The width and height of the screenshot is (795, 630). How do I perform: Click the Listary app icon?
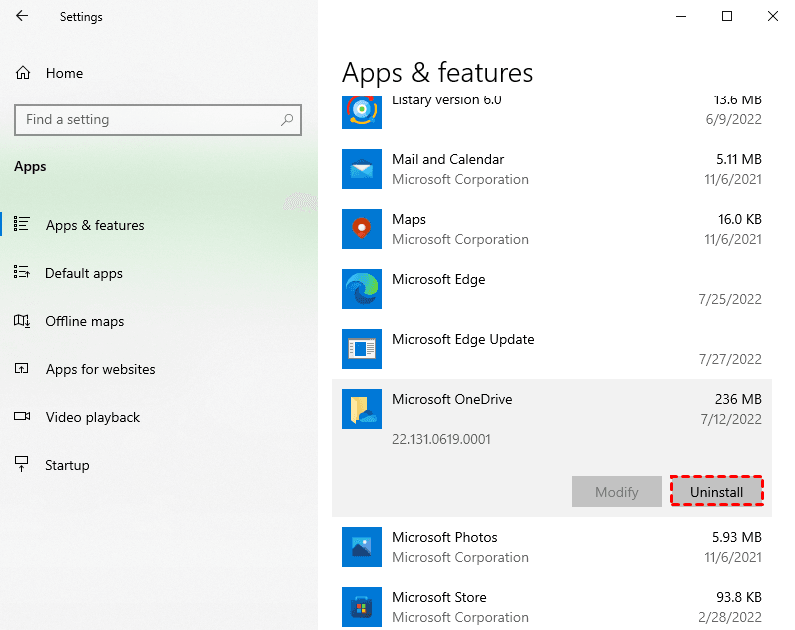pos(361,109)
